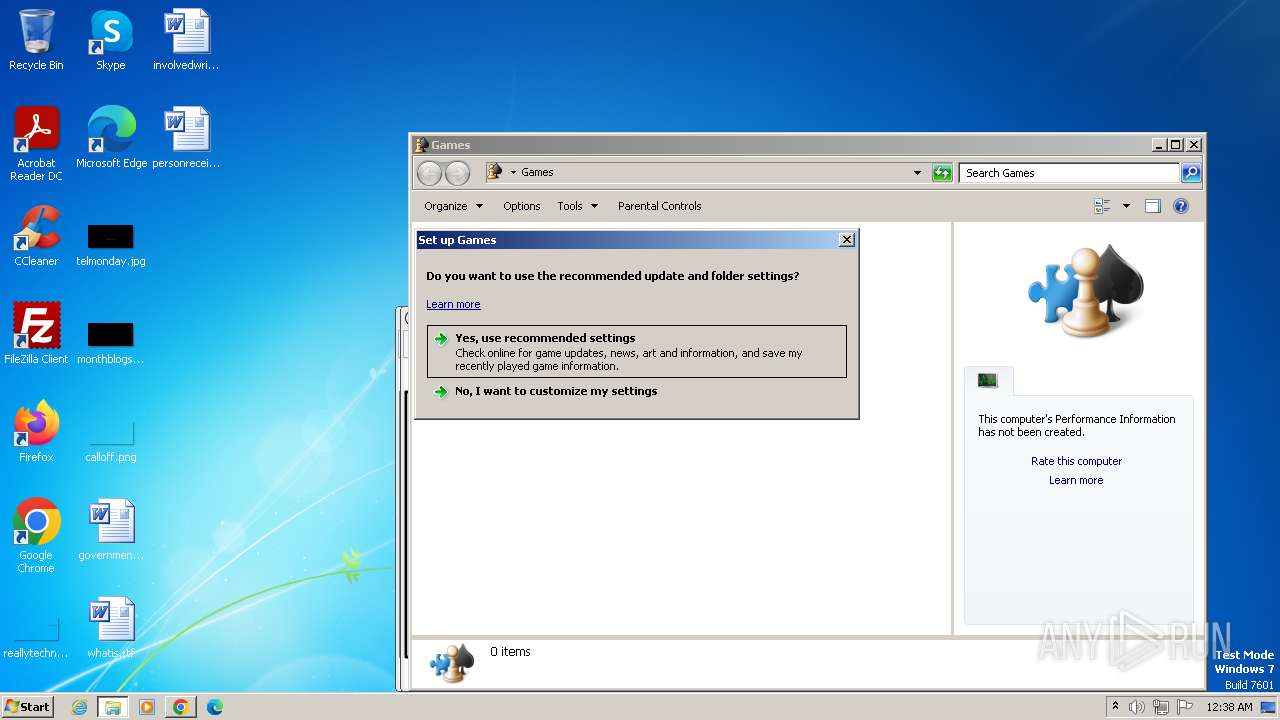This screenshot has width=1280, height=720.
Task: Click the search magnifier button
Action: (x=1191, y=173)
